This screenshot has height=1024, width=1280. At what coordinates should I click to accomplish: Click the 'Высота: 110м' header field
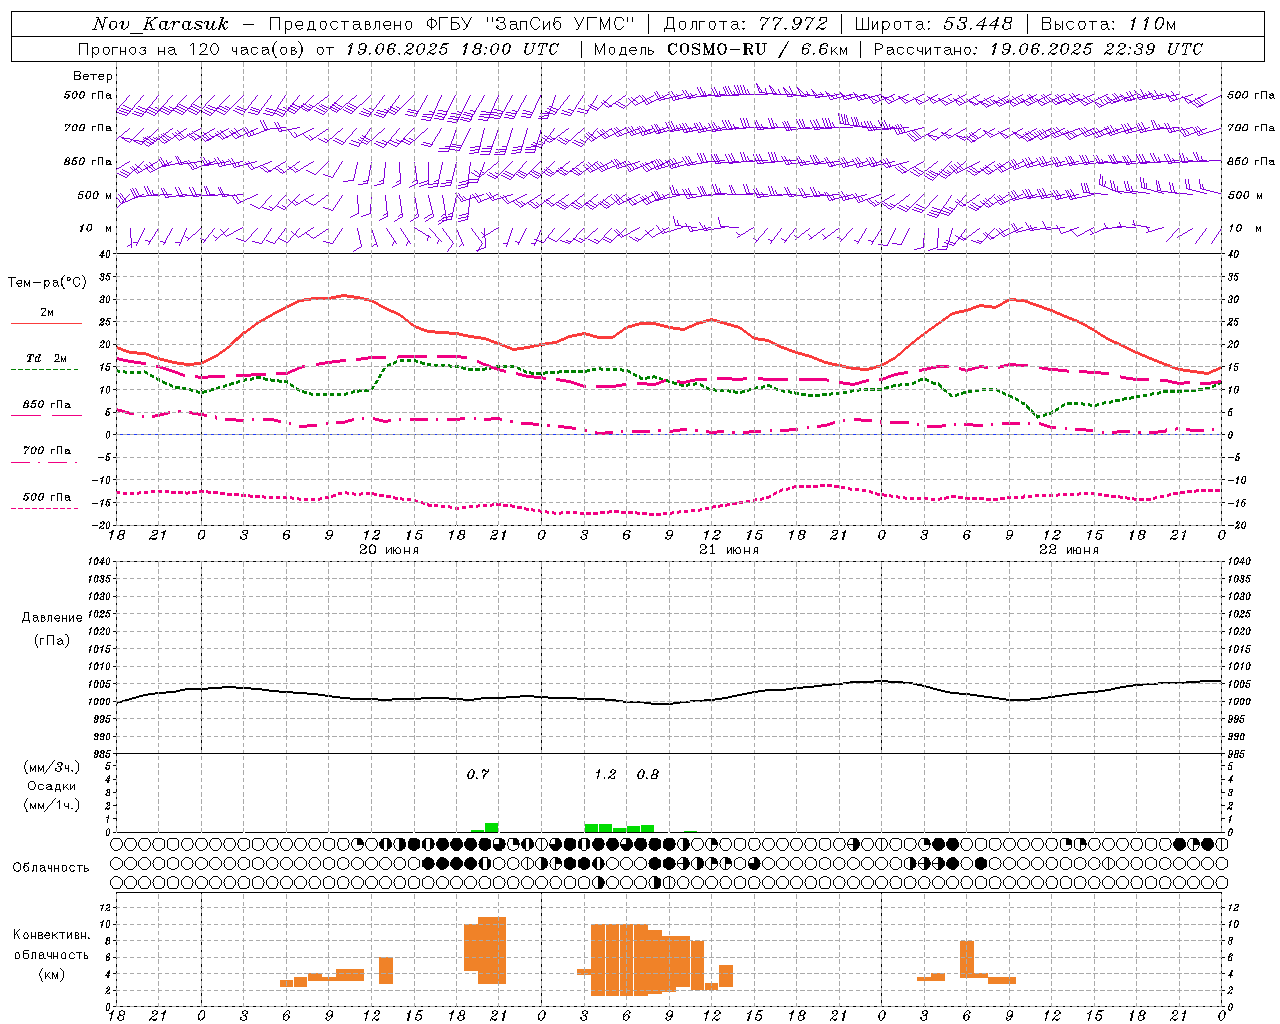tap(1108, 24)
